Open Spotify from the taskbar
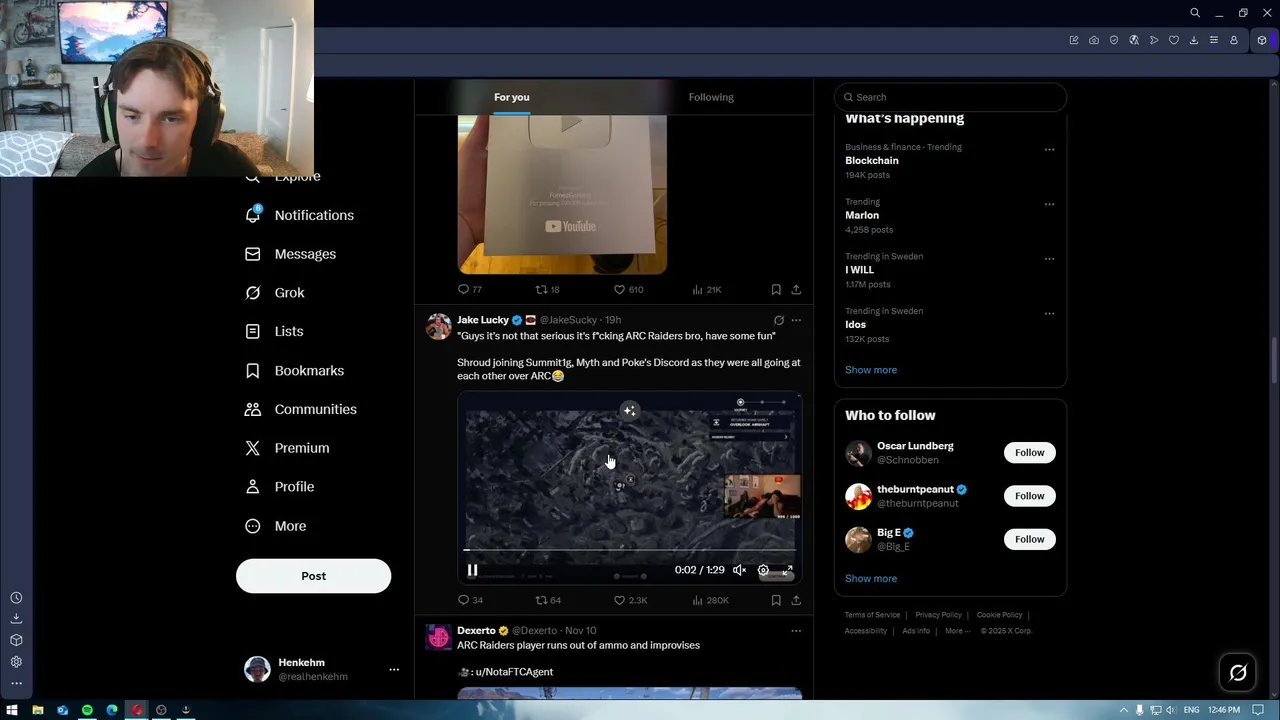This screenshot has width=1280, height=720. [87, 710]
